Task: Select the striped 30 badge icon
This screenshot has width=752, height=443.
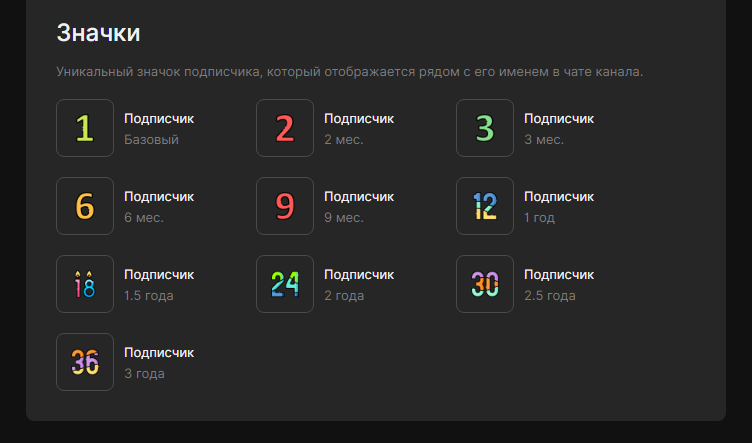Action: (485, 284)
